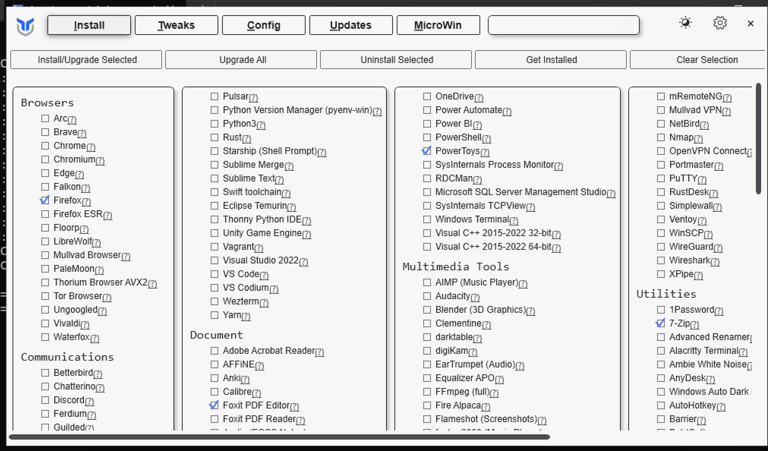Switch to the Tweaks tab

point(176,25)
